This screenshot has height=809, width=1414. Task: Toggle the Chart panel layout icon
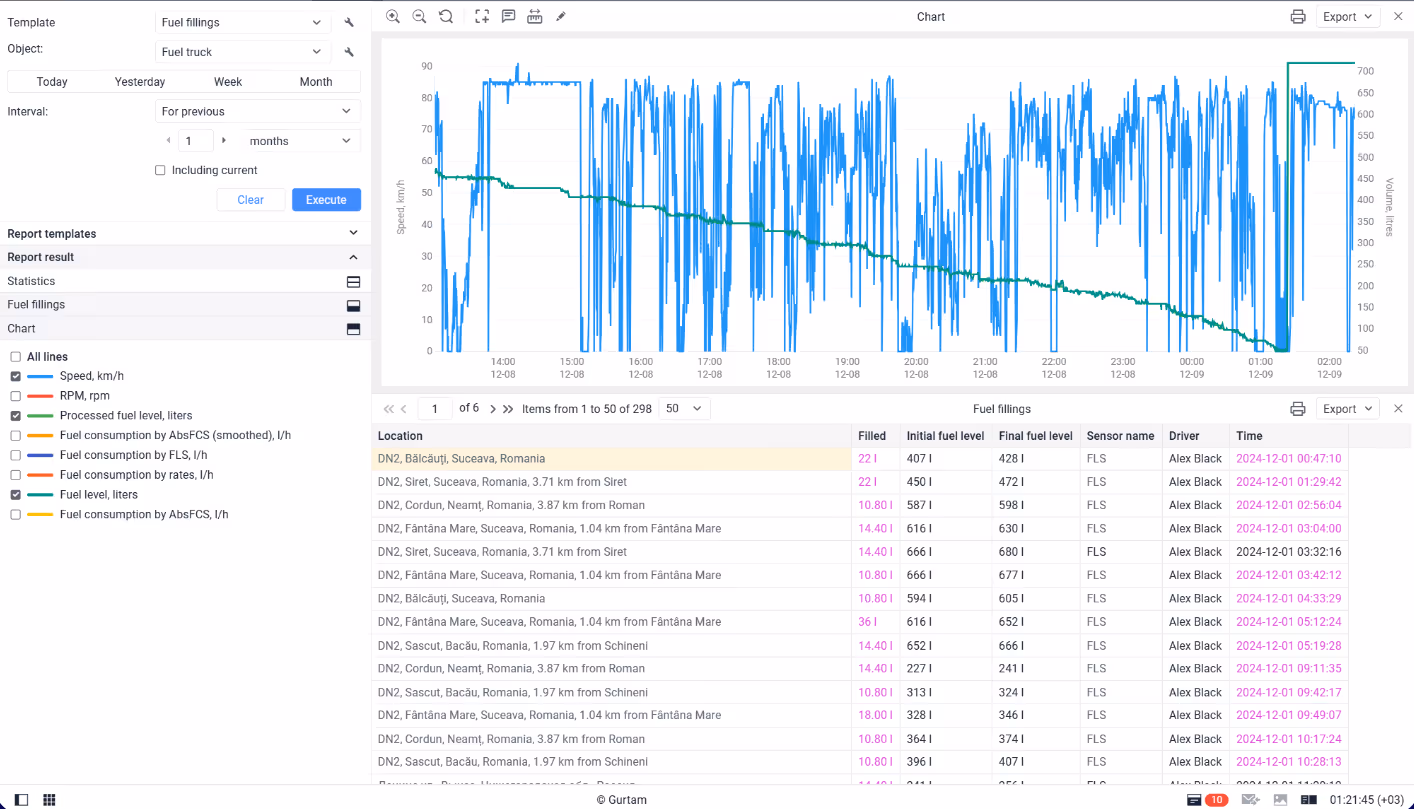pyautogui.click(x=353, y=329)
